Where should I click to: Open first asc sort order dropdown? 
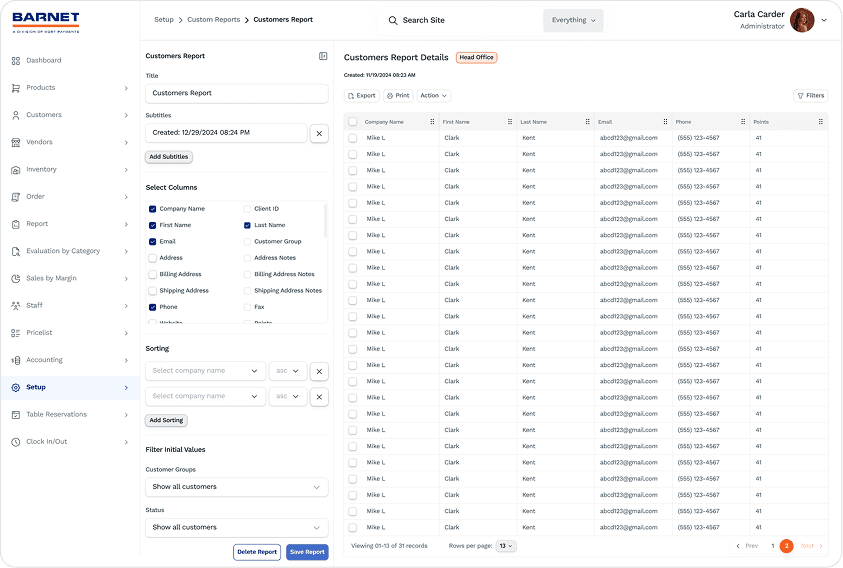(x=288, y=371)
